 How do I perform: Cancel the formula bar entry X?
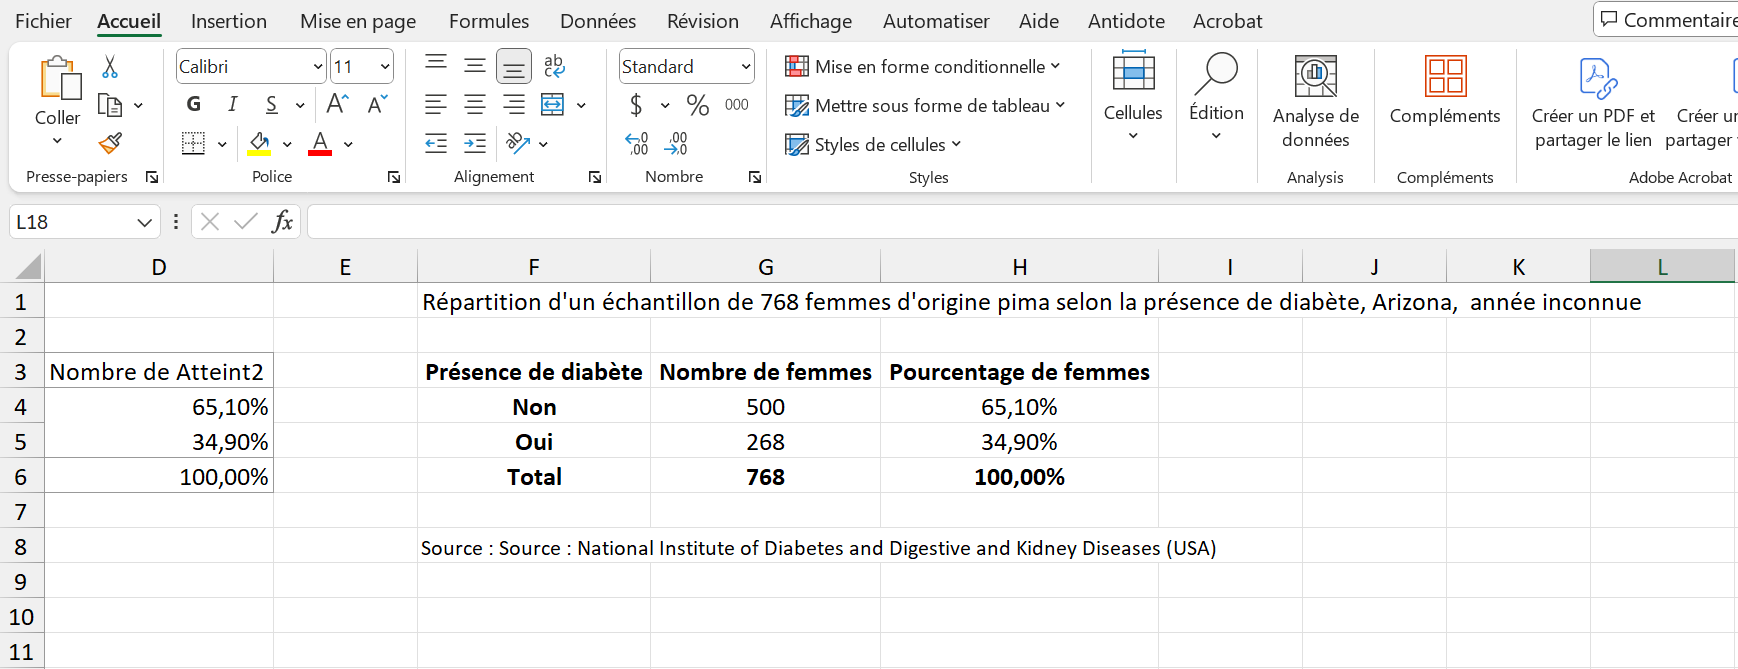[210, 221]
